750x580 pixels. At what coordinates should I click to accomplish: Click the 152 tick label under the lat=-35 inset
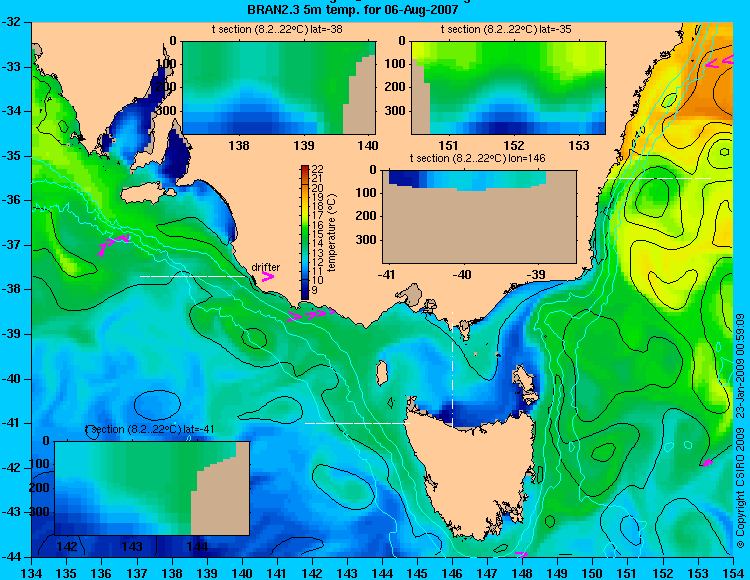click(x=514, y=145)
